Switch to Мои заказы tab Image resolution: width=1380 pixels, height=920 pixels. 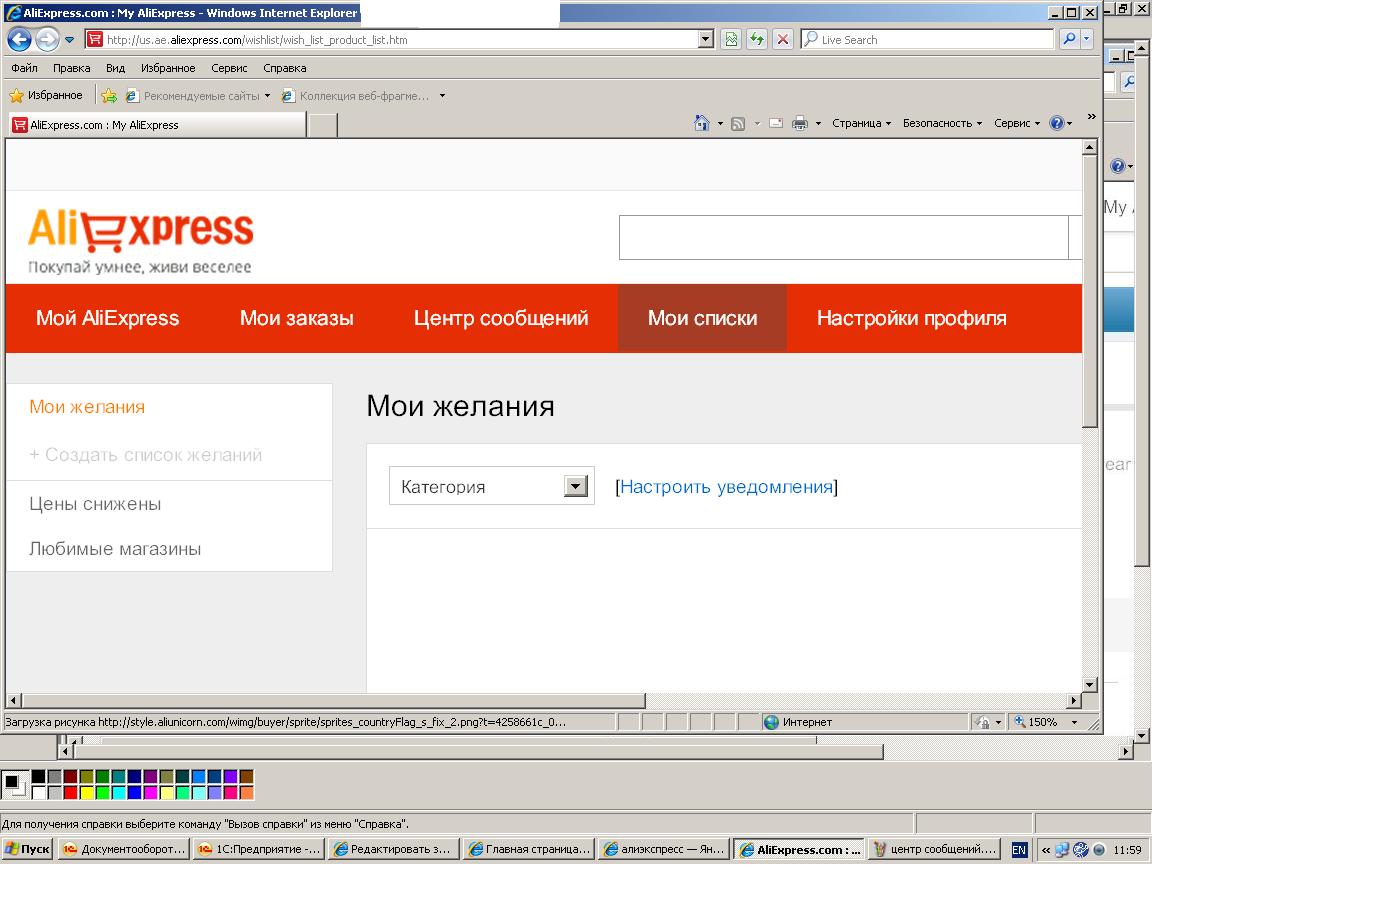click(x=297, y=318)
